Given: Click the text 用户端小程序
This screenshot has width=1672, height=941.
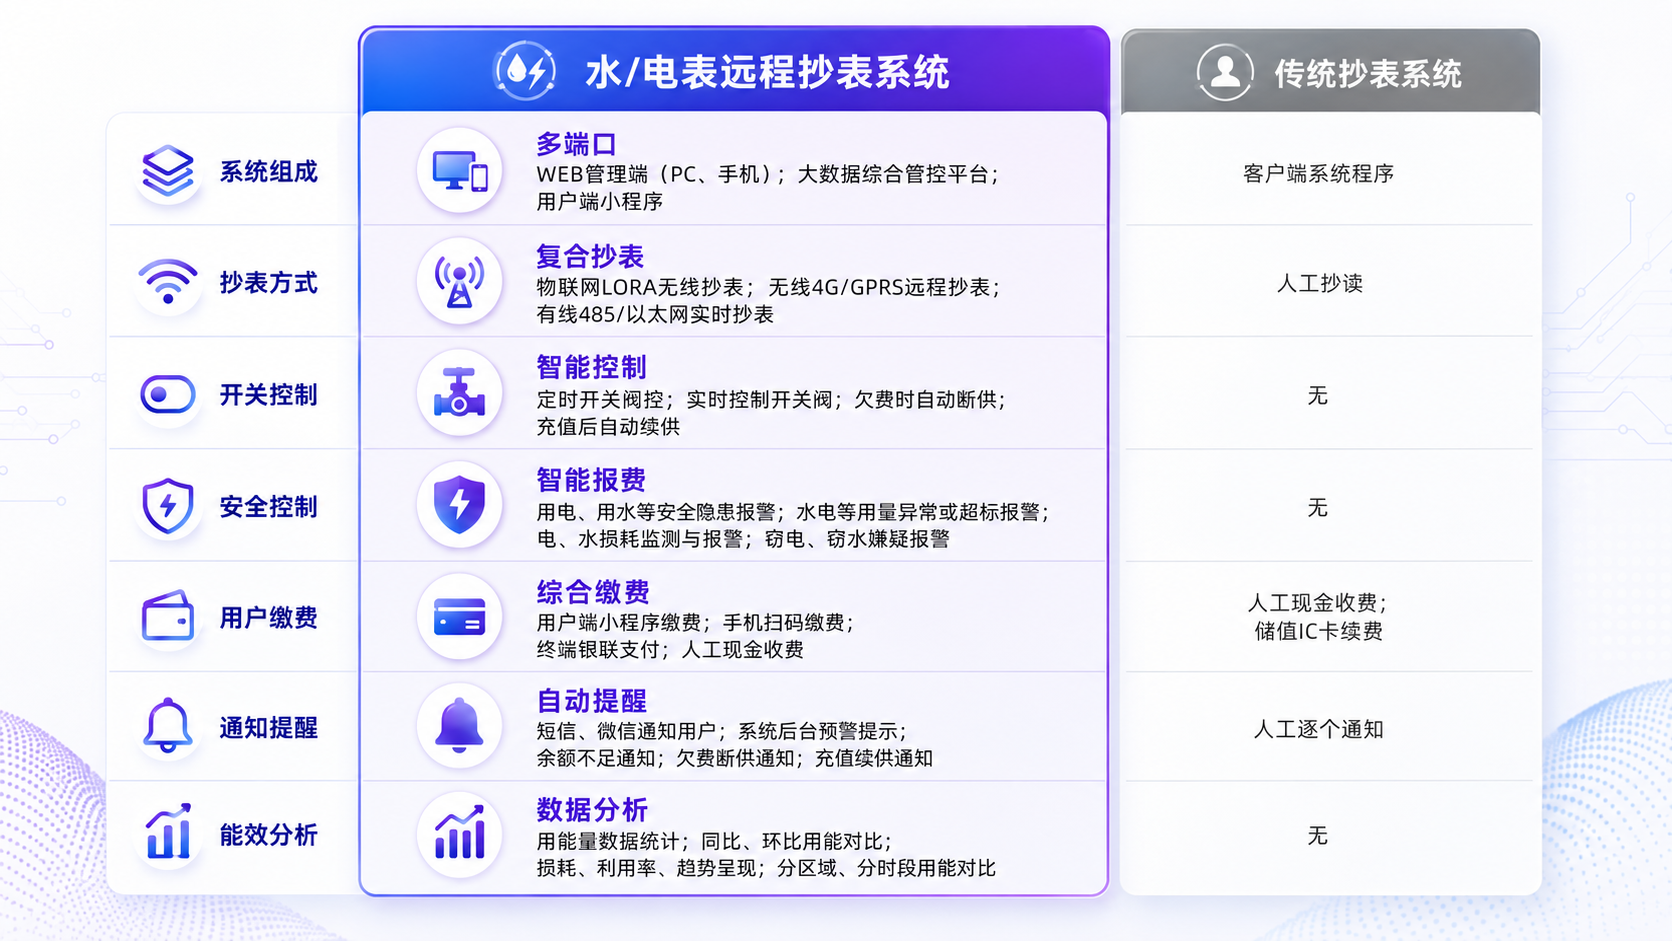Looking at the screenshot, I should tap(600, 202).
